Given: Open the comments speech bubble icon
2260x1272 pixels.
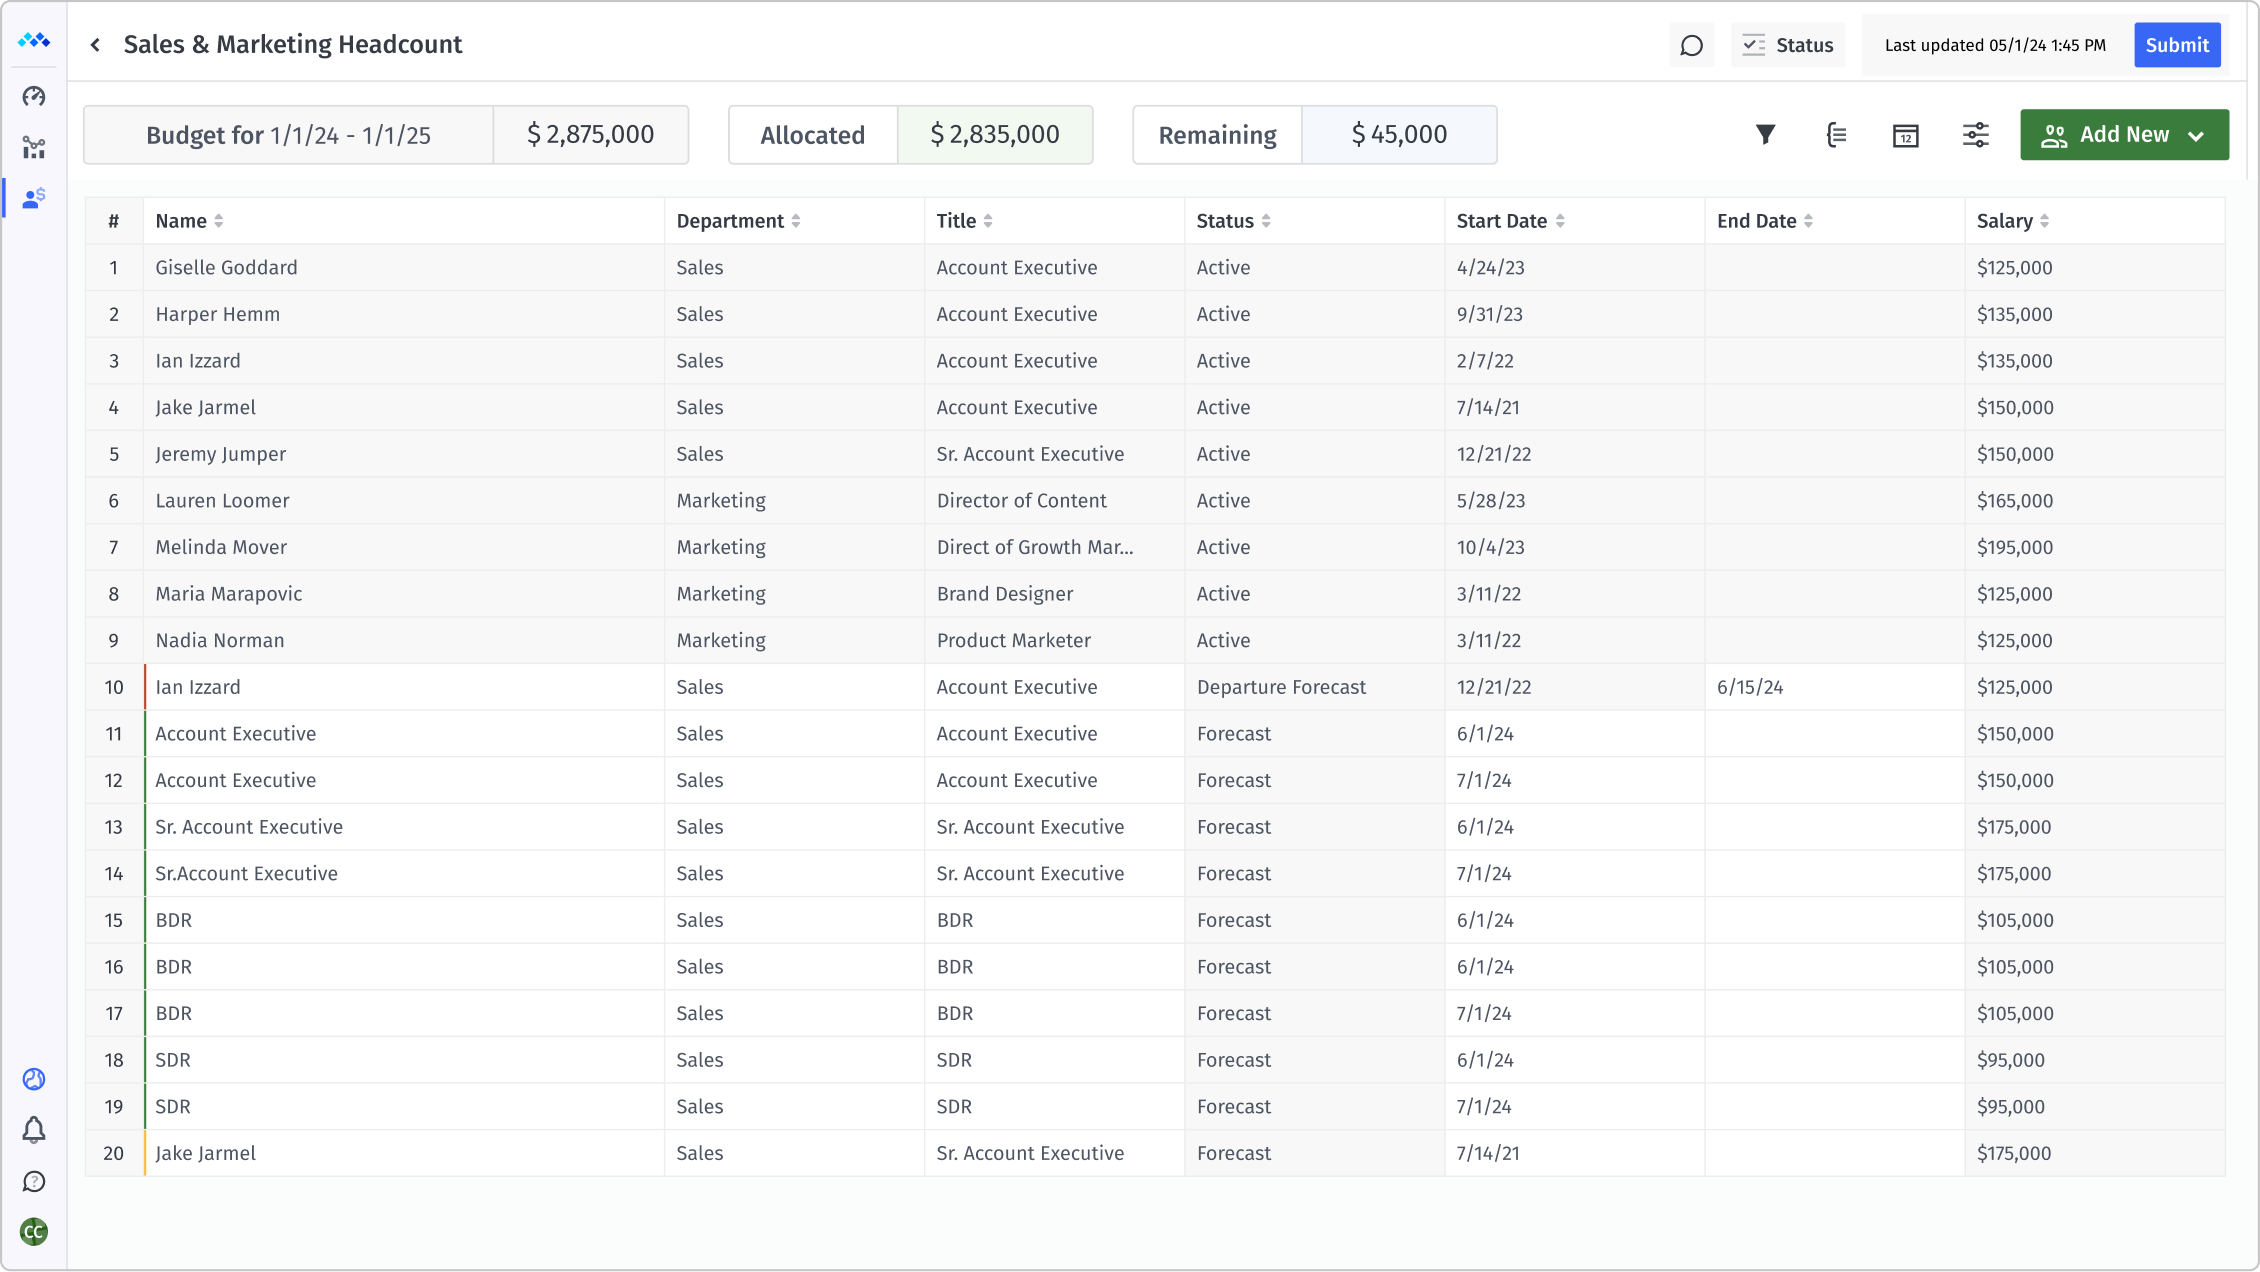Looking at the screenshot, I should tap(1691, 46).
